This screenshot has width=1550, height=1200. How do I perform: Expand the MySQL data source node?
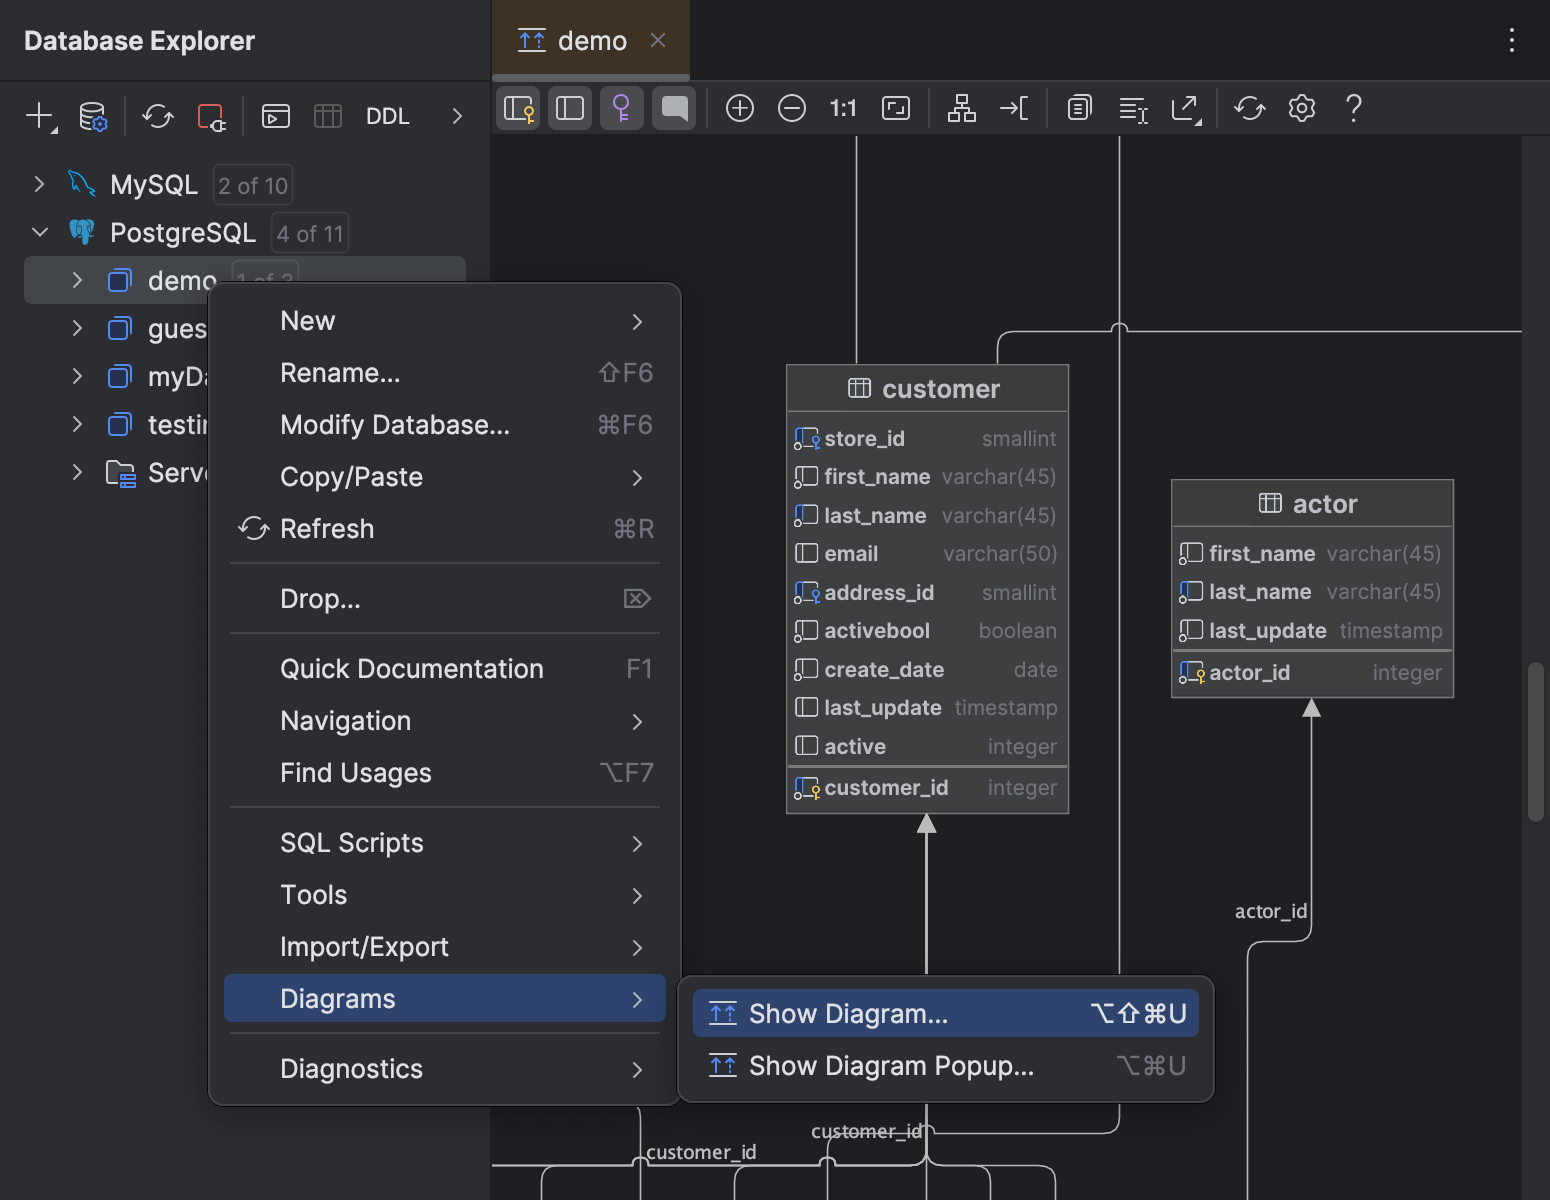(x=39, y=184)
